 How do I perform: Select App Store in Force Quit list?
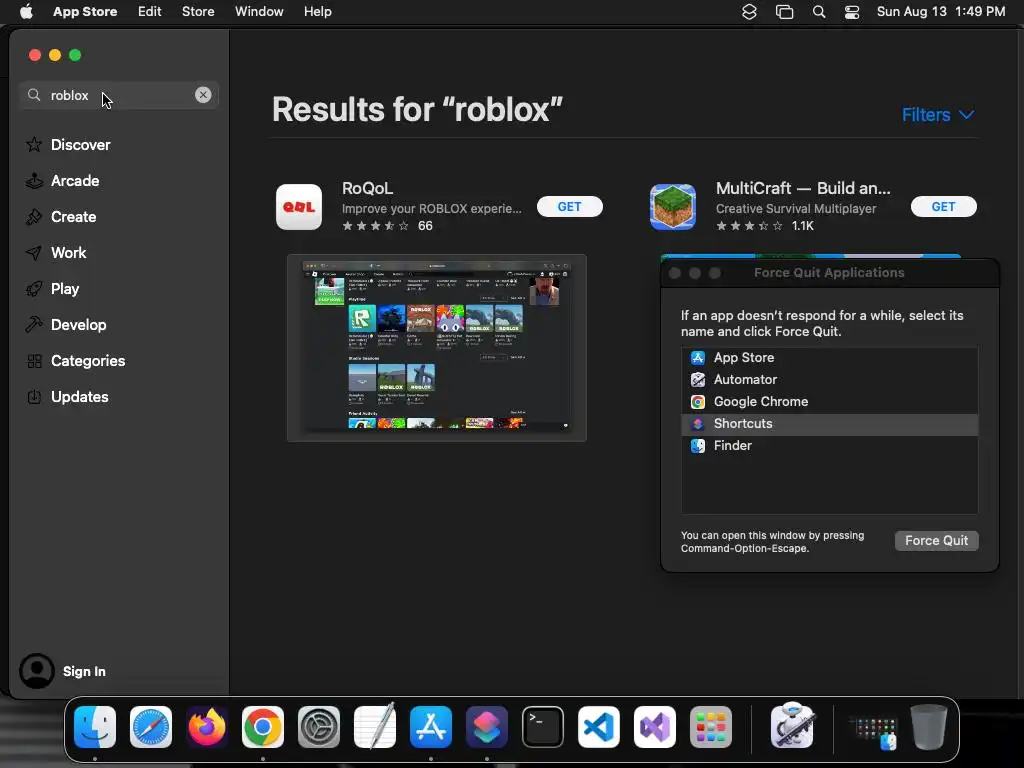pos(829,358)
